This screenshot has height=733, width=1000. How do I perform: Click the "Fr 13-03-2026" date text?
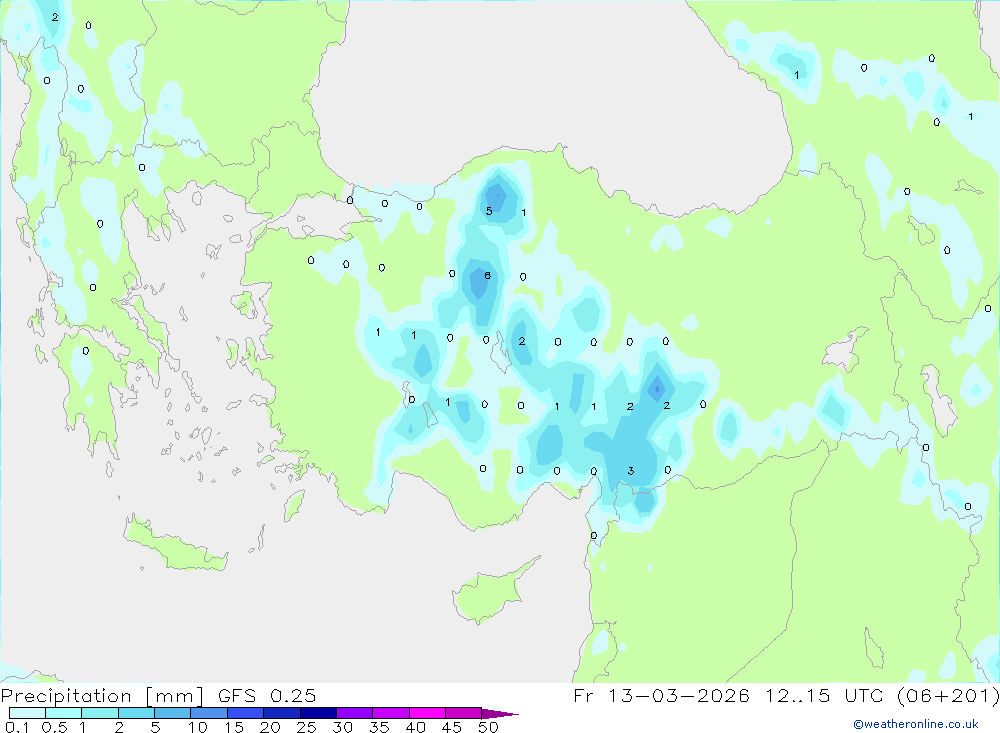tap(661, 695)
